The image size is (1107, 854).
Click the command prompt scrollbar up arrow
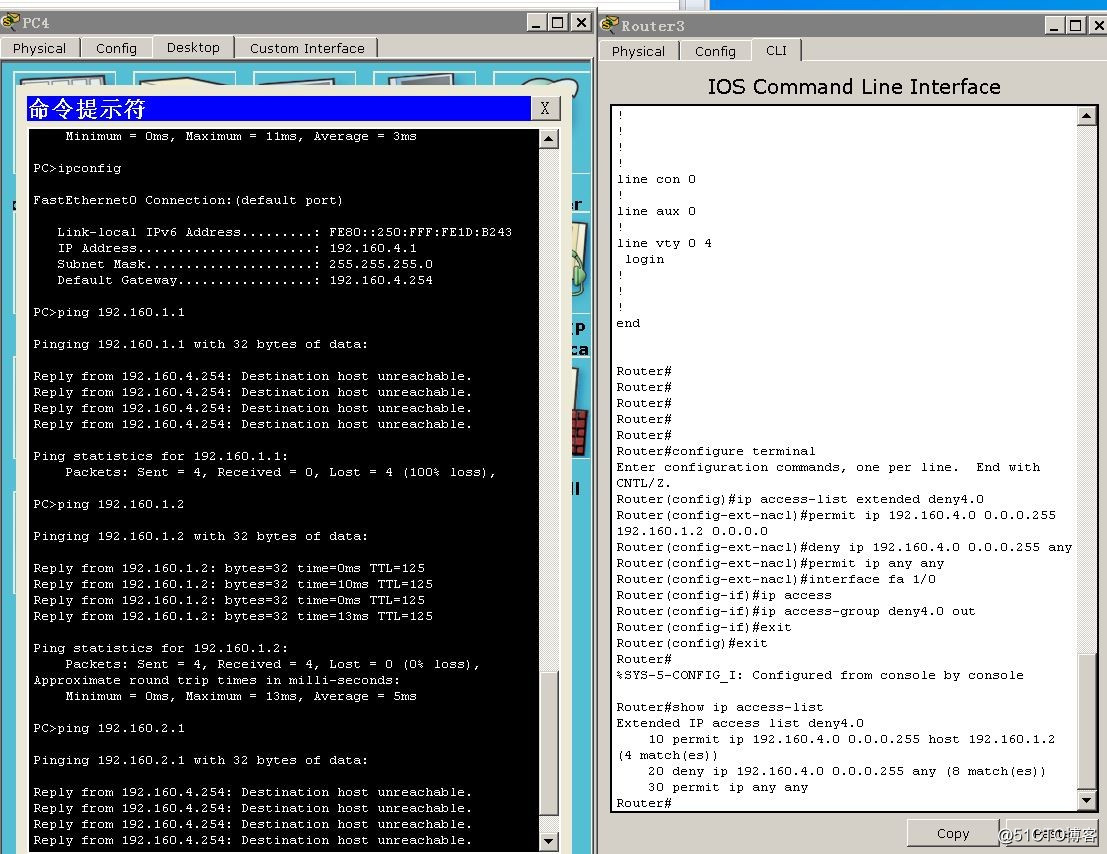tap(549, 138)
